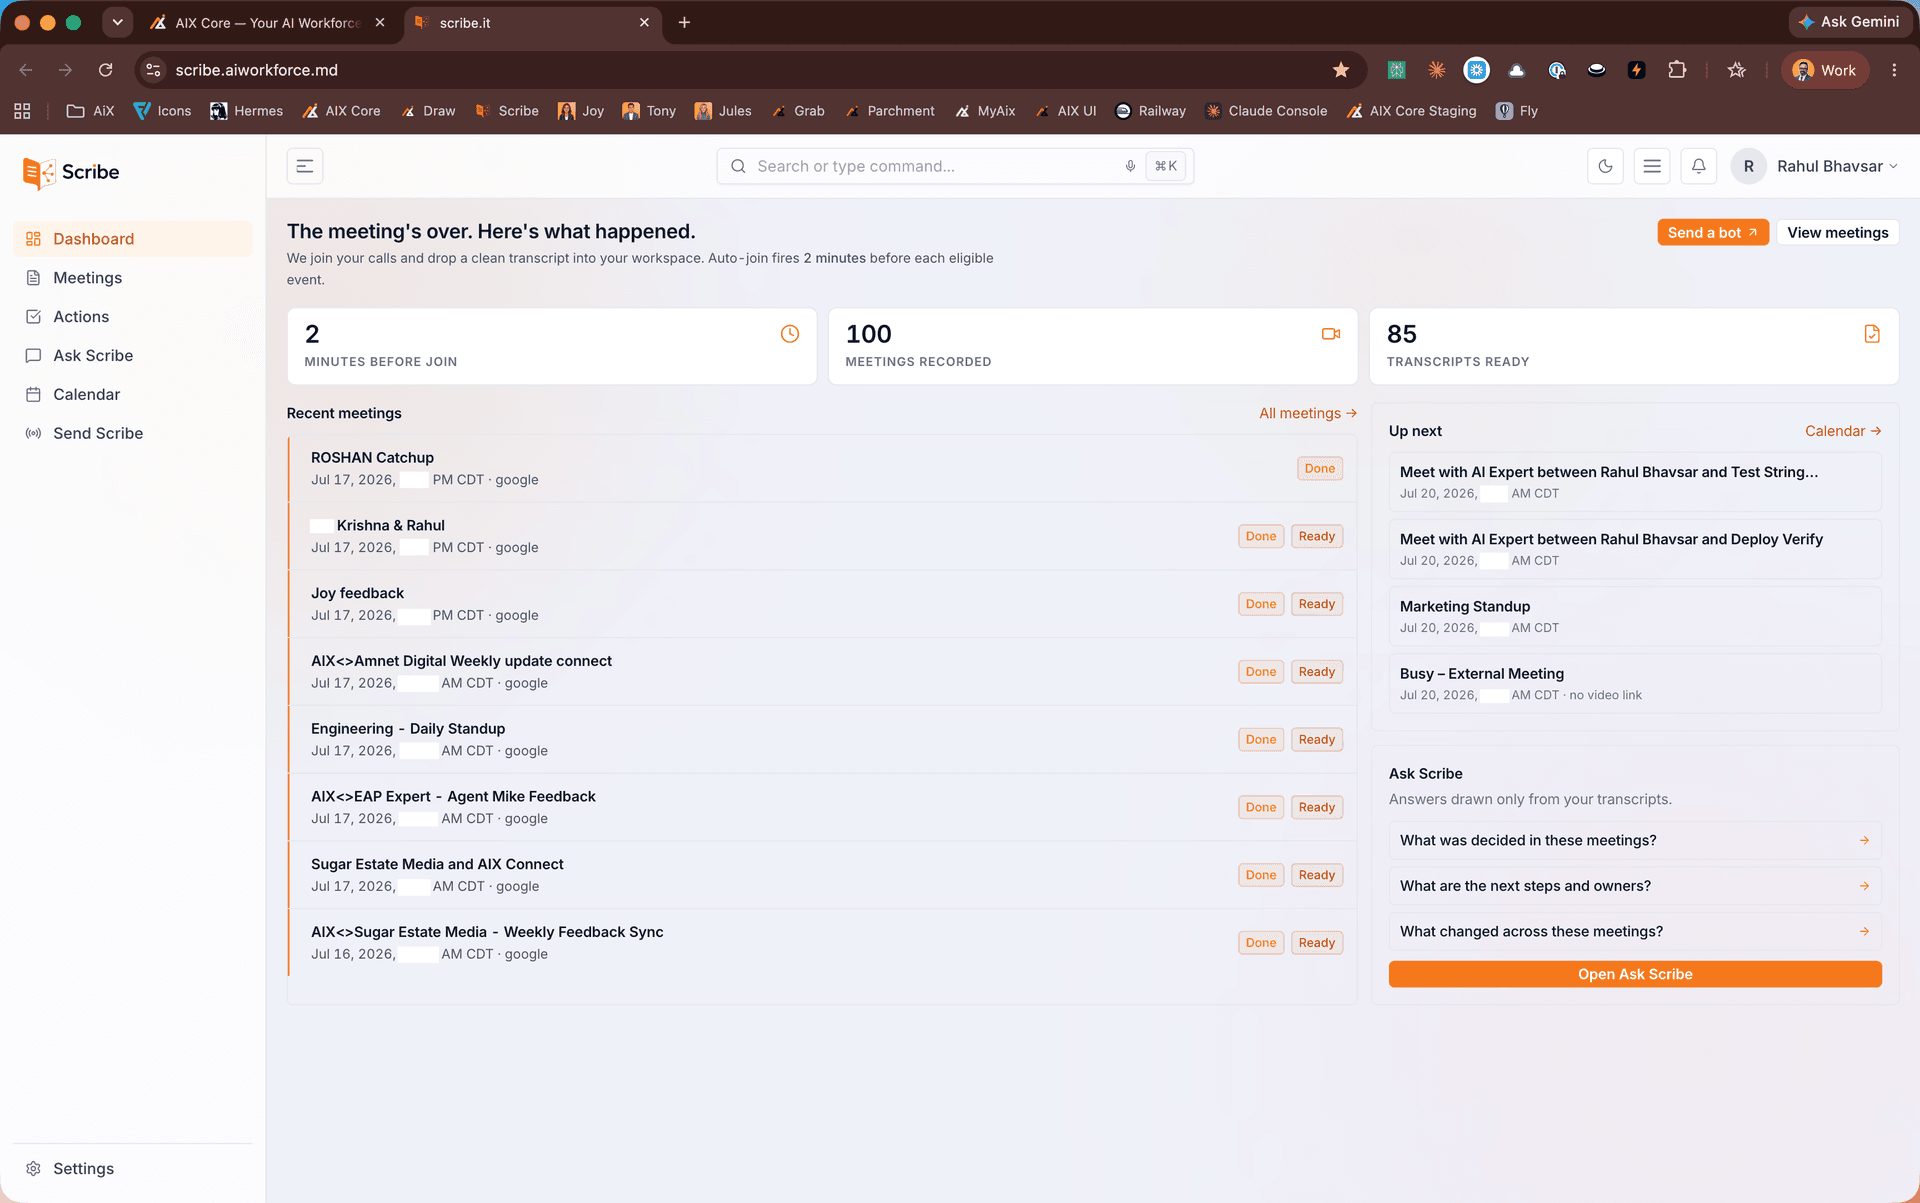This screenshot has height=1203, width=1920.
Task: View site information icon in address bar
Action: [x=153, y=70]
